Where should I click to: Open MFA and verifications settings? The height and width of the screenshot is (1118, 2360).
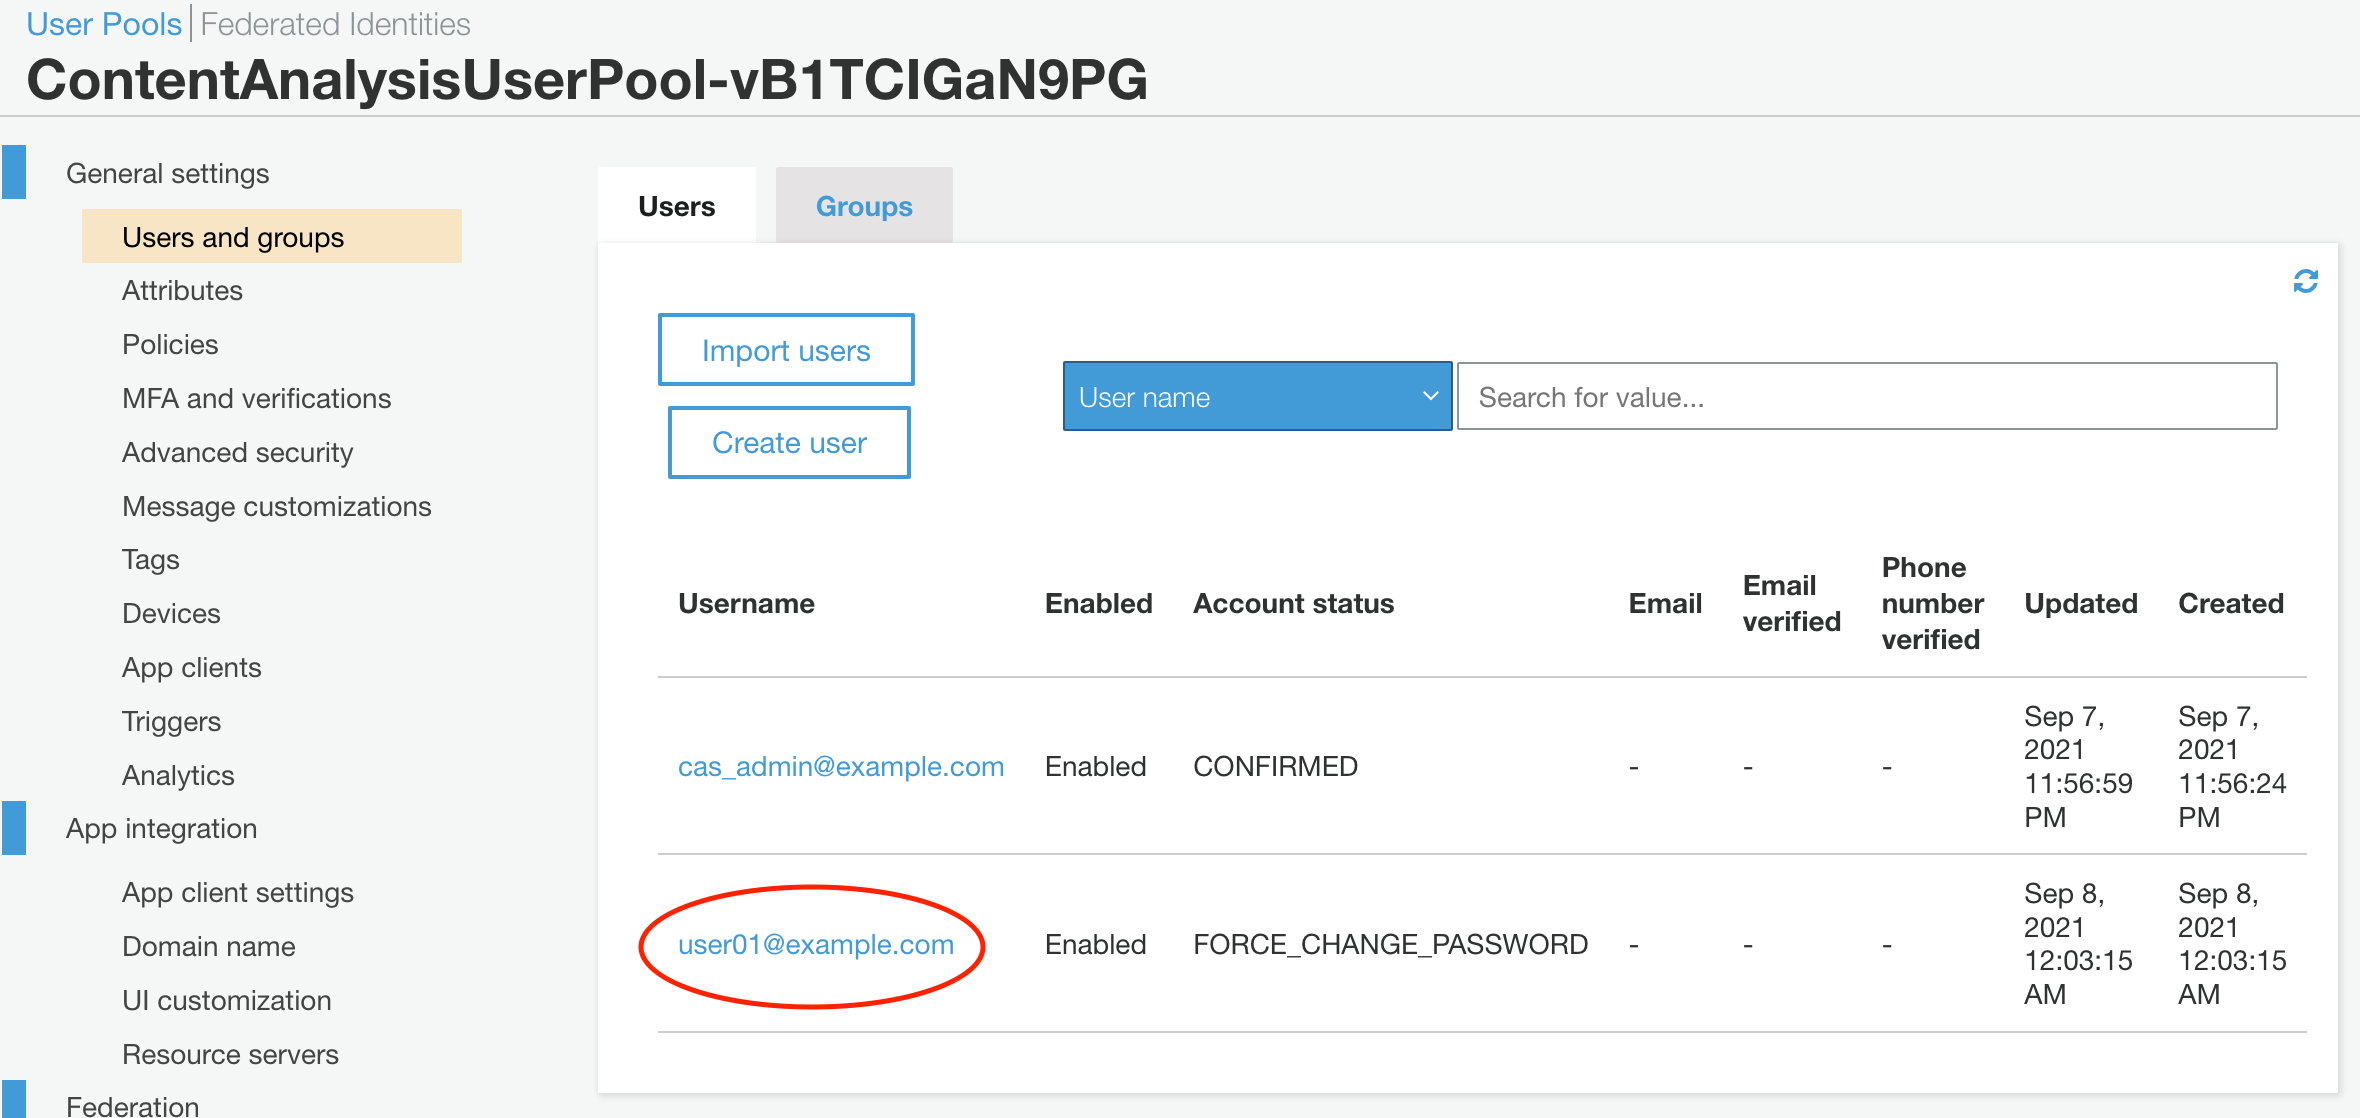click(x=256, y=398)
